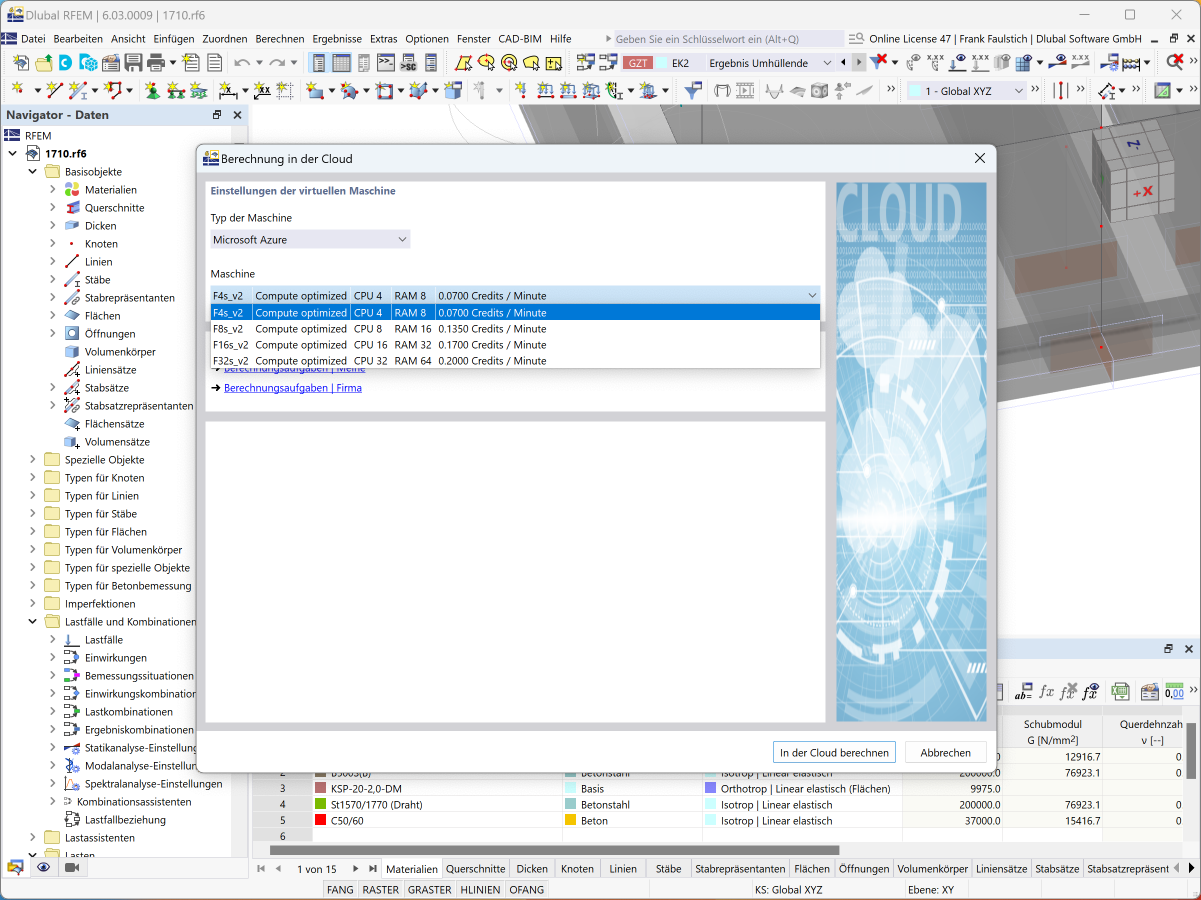Toggle the GZT design situation badge

pos(638,63)
